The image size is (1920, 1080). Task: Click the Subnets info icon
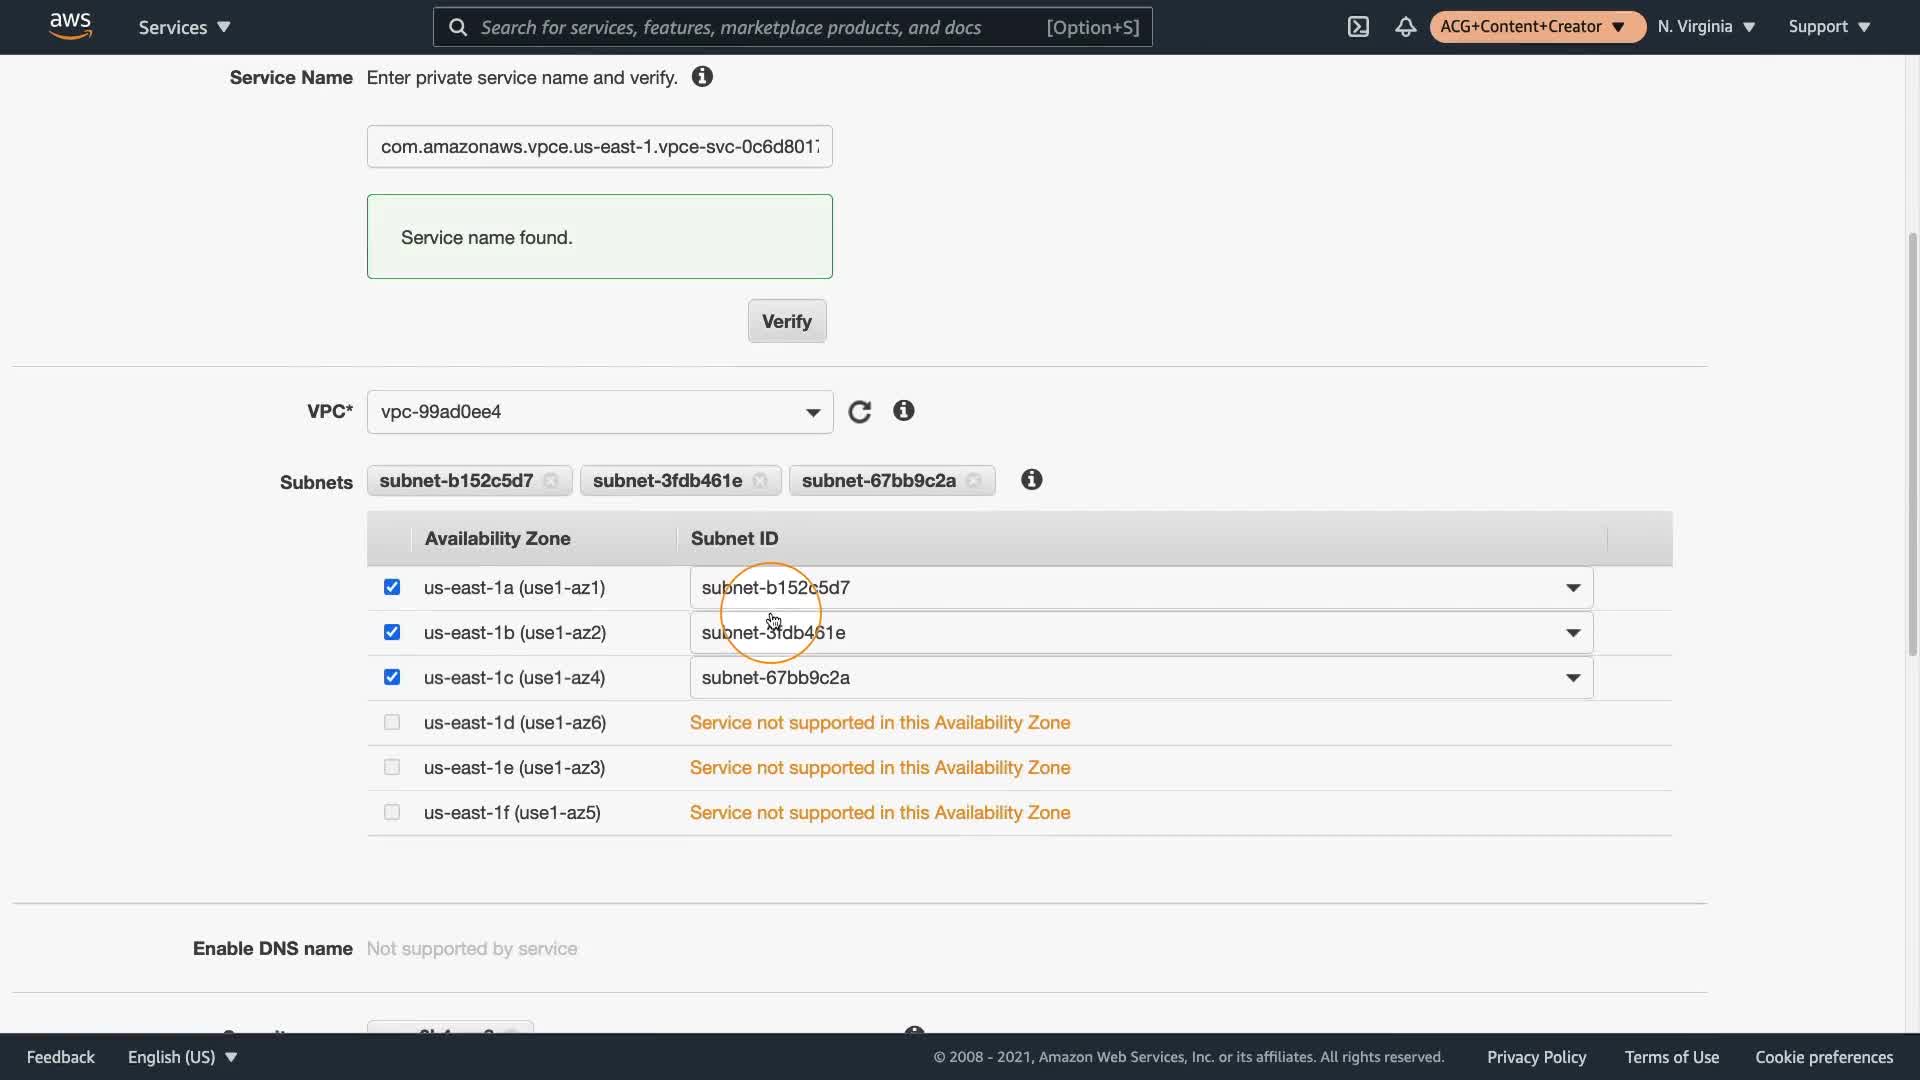[1031, 480]
